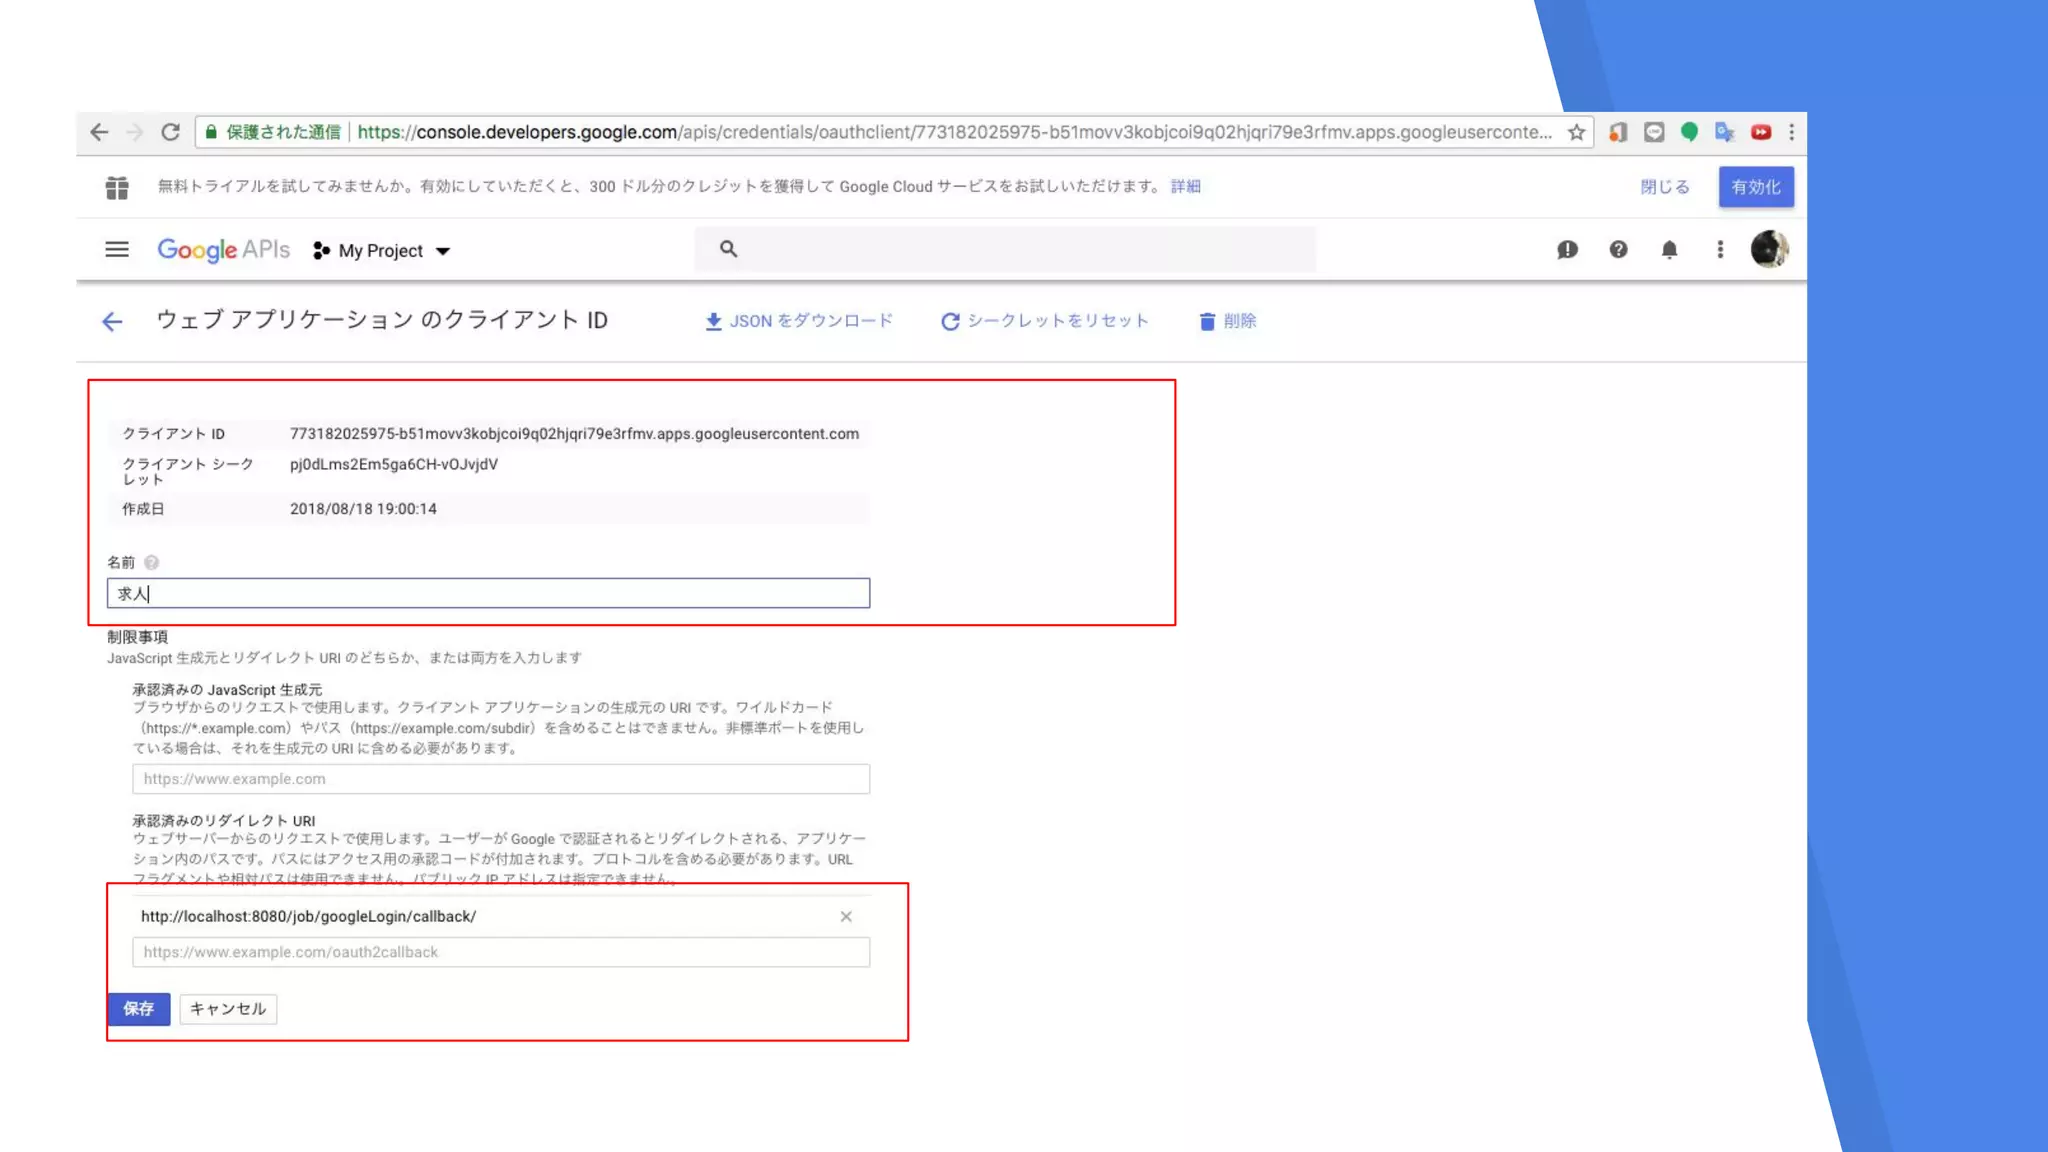Open the more options menu in console header
This screenshot has height=1152, width=2048.
[x=1720, y=250]
